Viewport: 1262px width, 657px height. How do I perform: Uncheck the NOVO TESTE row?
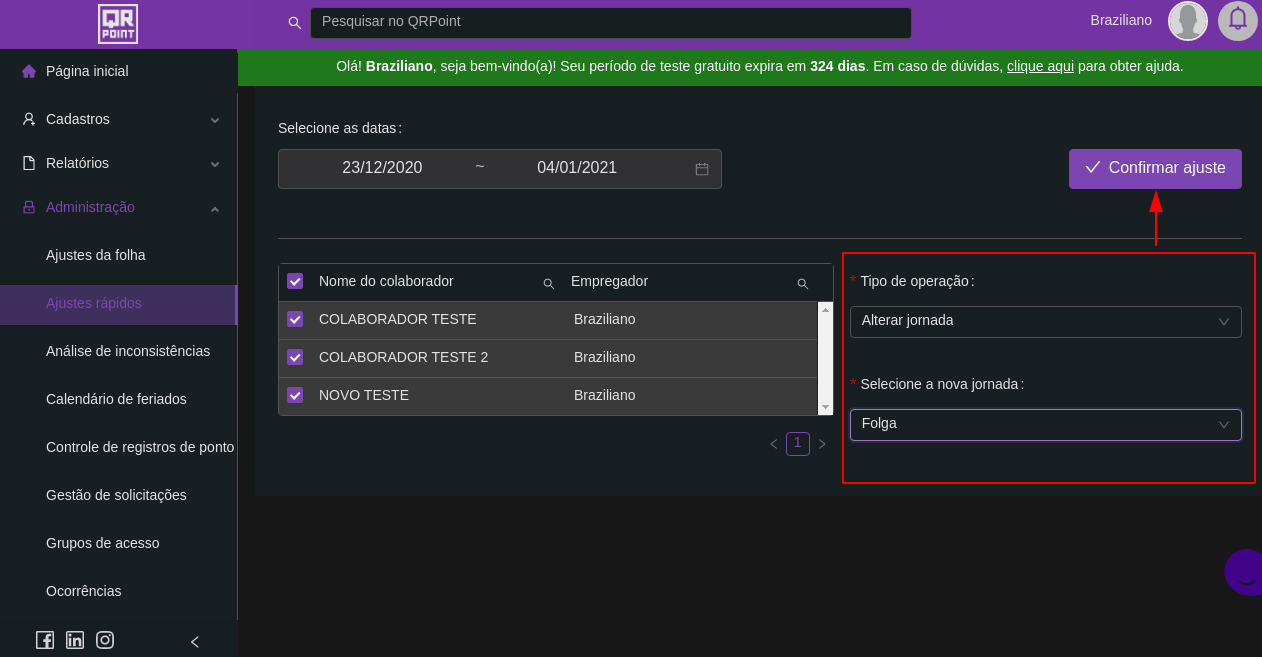tap(295, 395)
